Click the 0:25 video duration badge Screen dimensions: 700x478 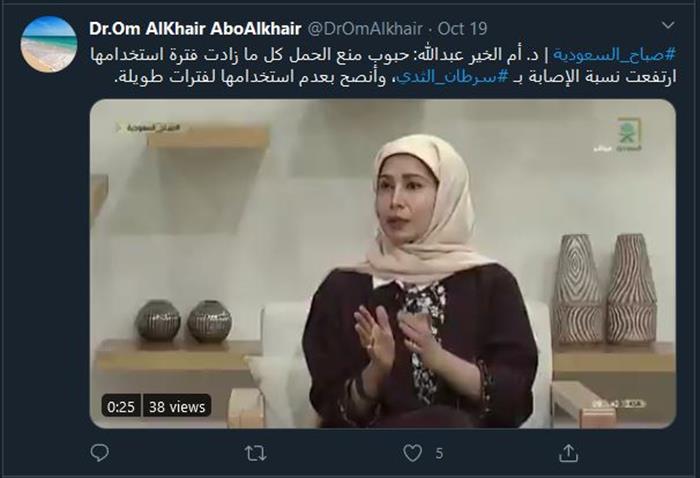pos(121,407)
